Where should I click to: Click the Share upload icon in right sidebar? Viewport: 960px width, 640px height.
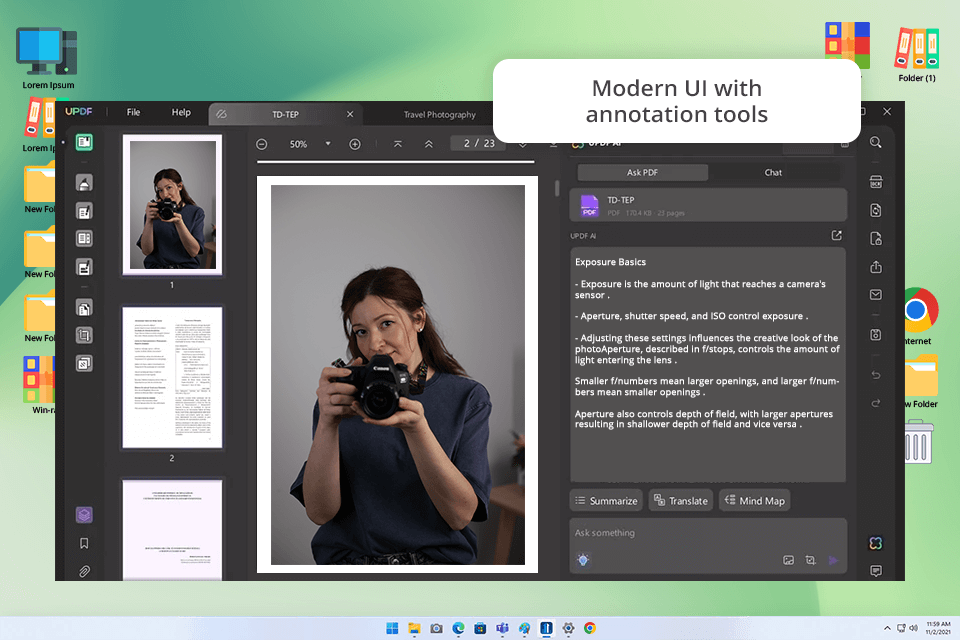coord(876,266)
